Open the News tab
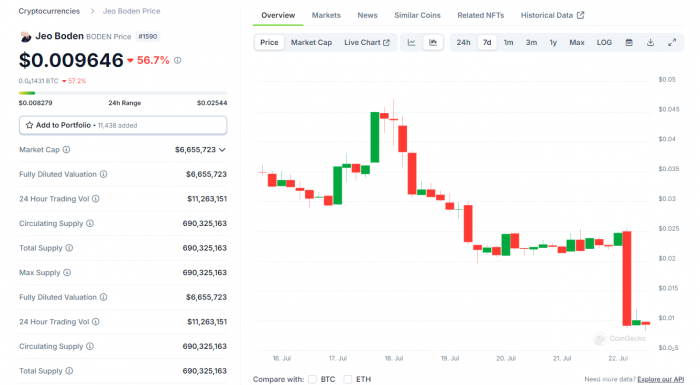 [x=367, y=15]
